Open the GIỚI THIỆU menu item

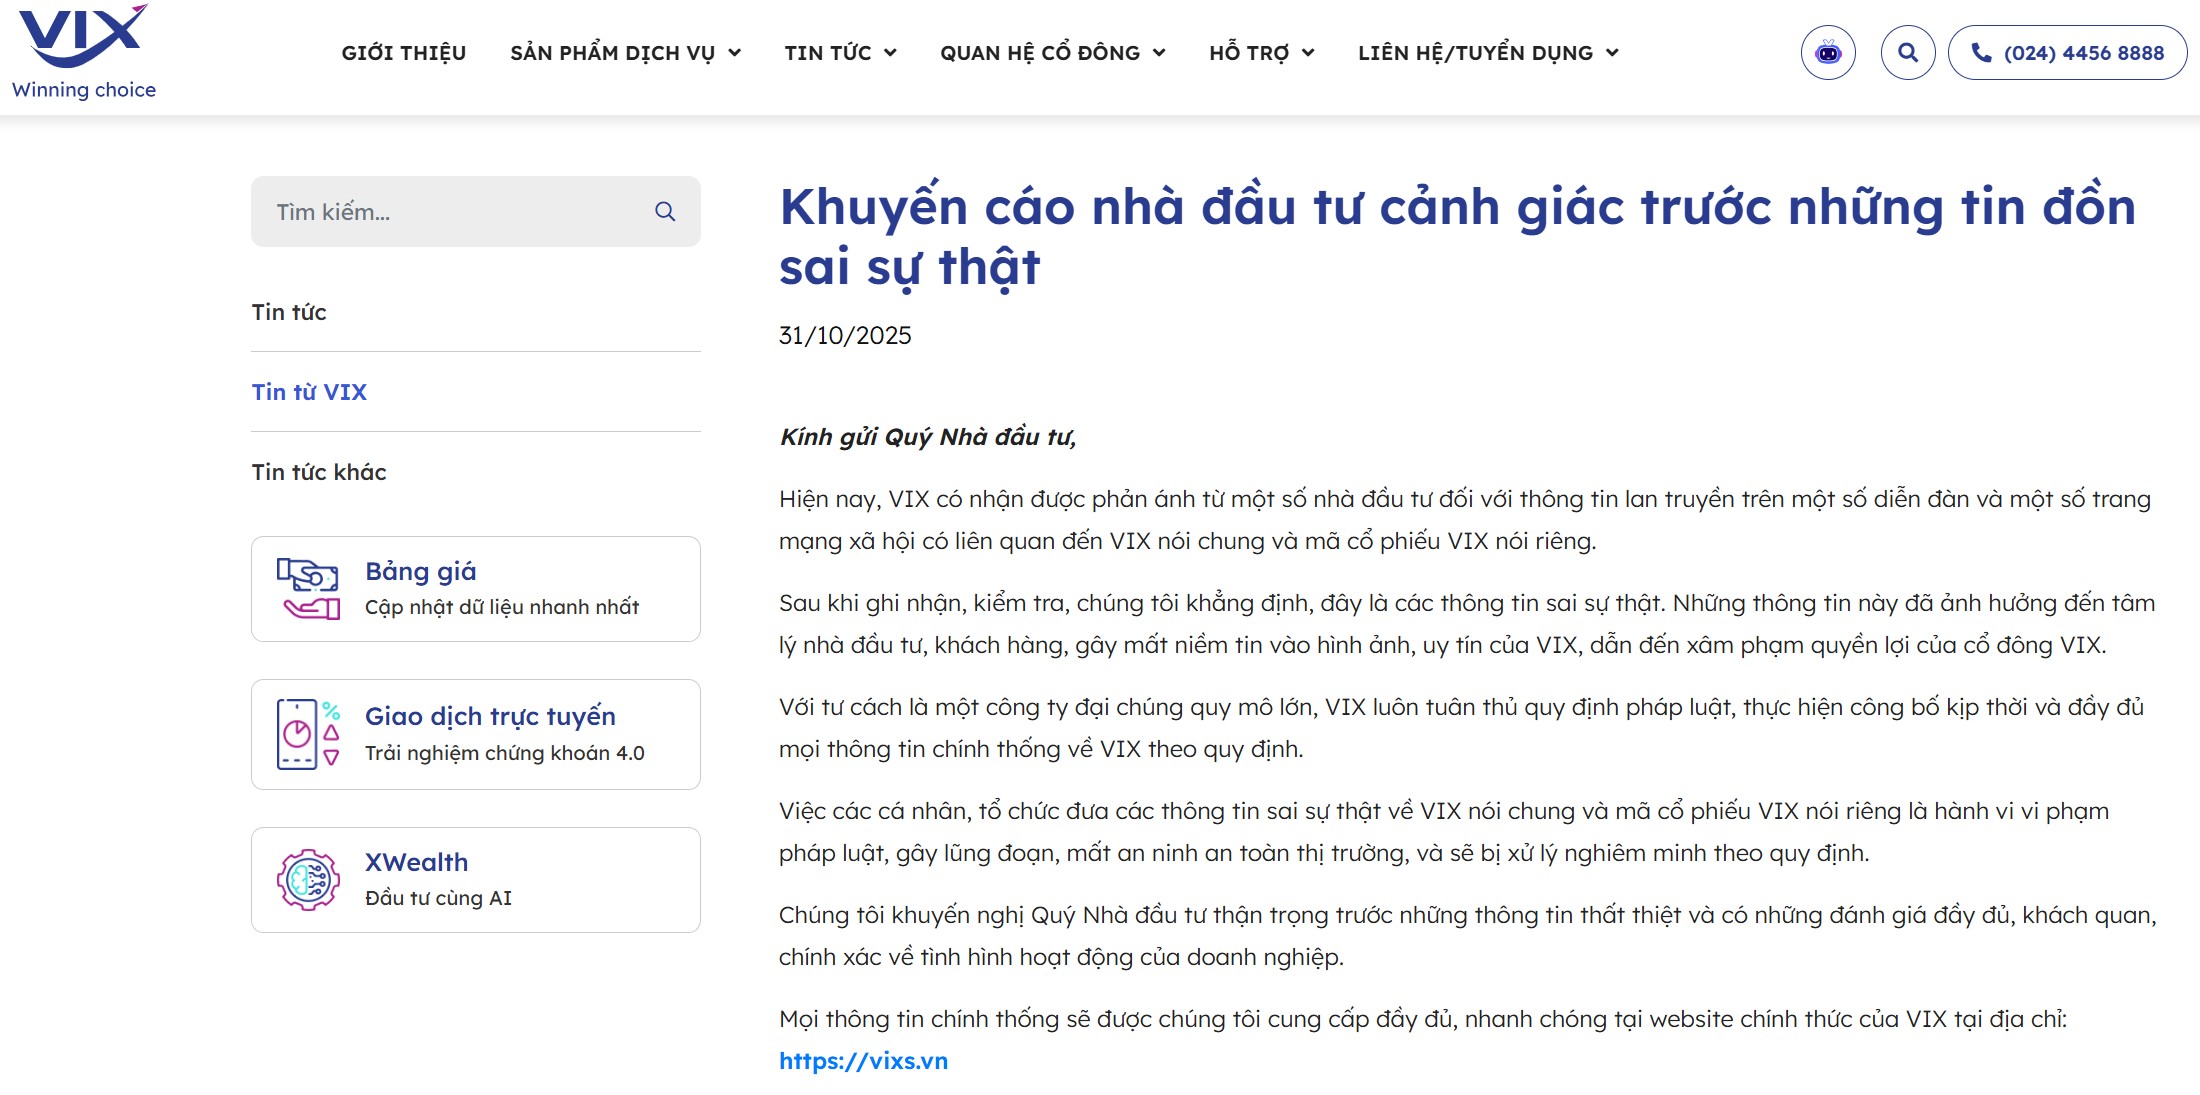pos(403,52)
